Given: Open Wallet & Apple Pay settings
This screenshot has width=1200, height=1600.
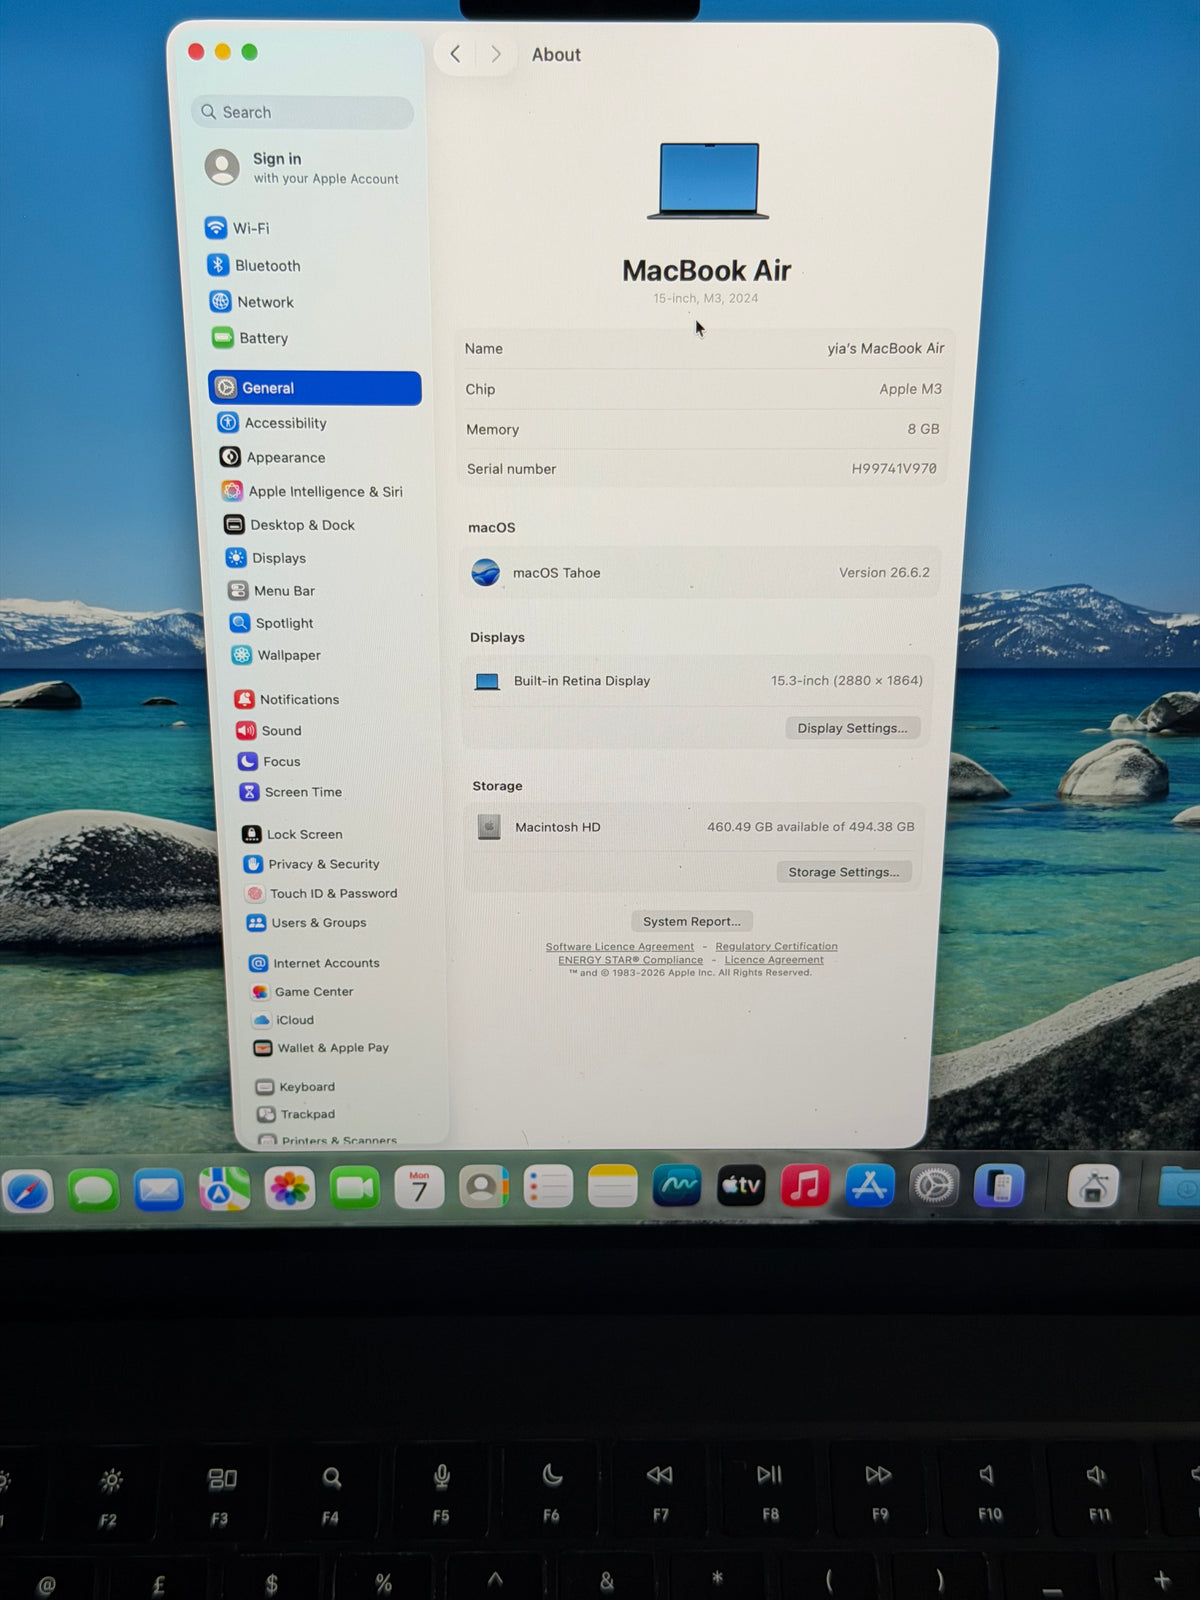Looking at the screenshot, I should point(321,1048).
